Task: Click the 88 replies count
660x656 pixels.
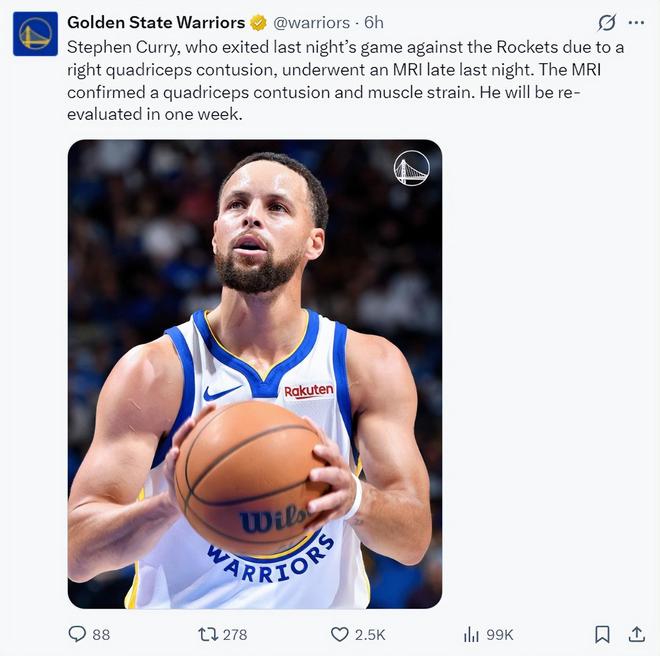Action: click(101, 634)
